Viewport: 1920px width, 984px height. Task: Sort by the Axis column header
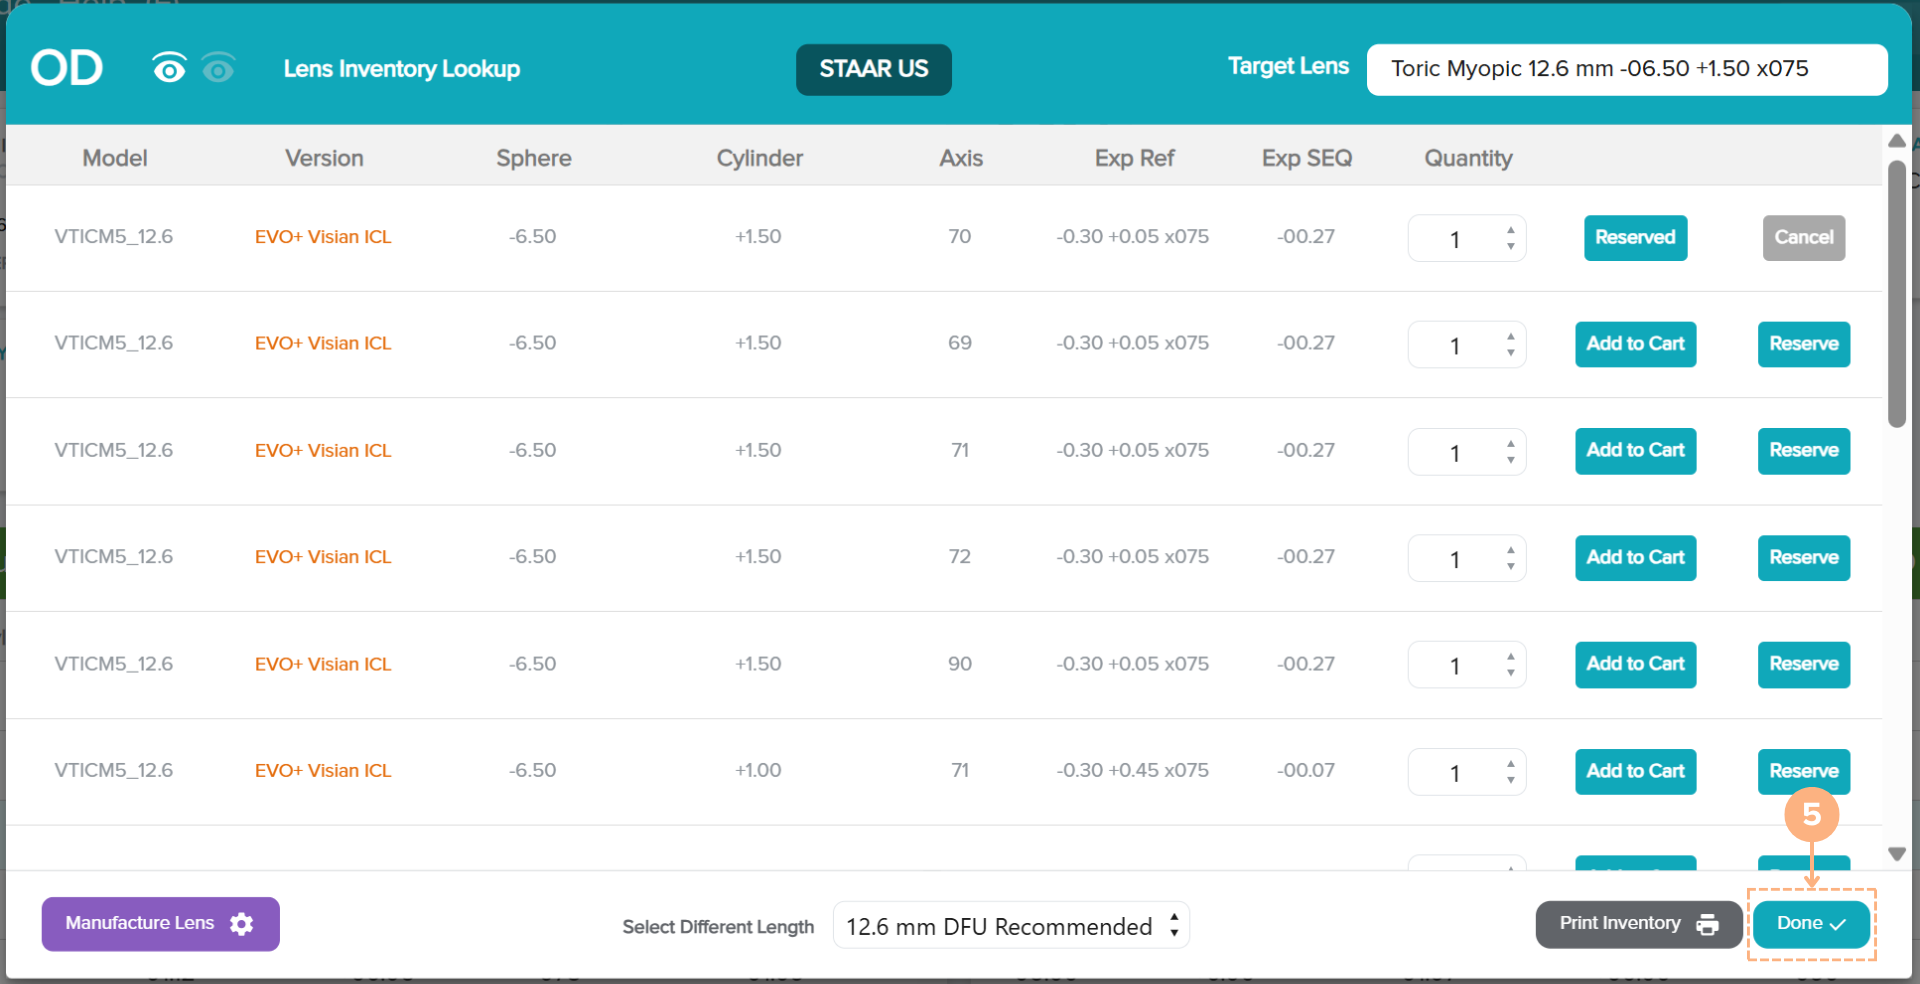pos(960,158)
